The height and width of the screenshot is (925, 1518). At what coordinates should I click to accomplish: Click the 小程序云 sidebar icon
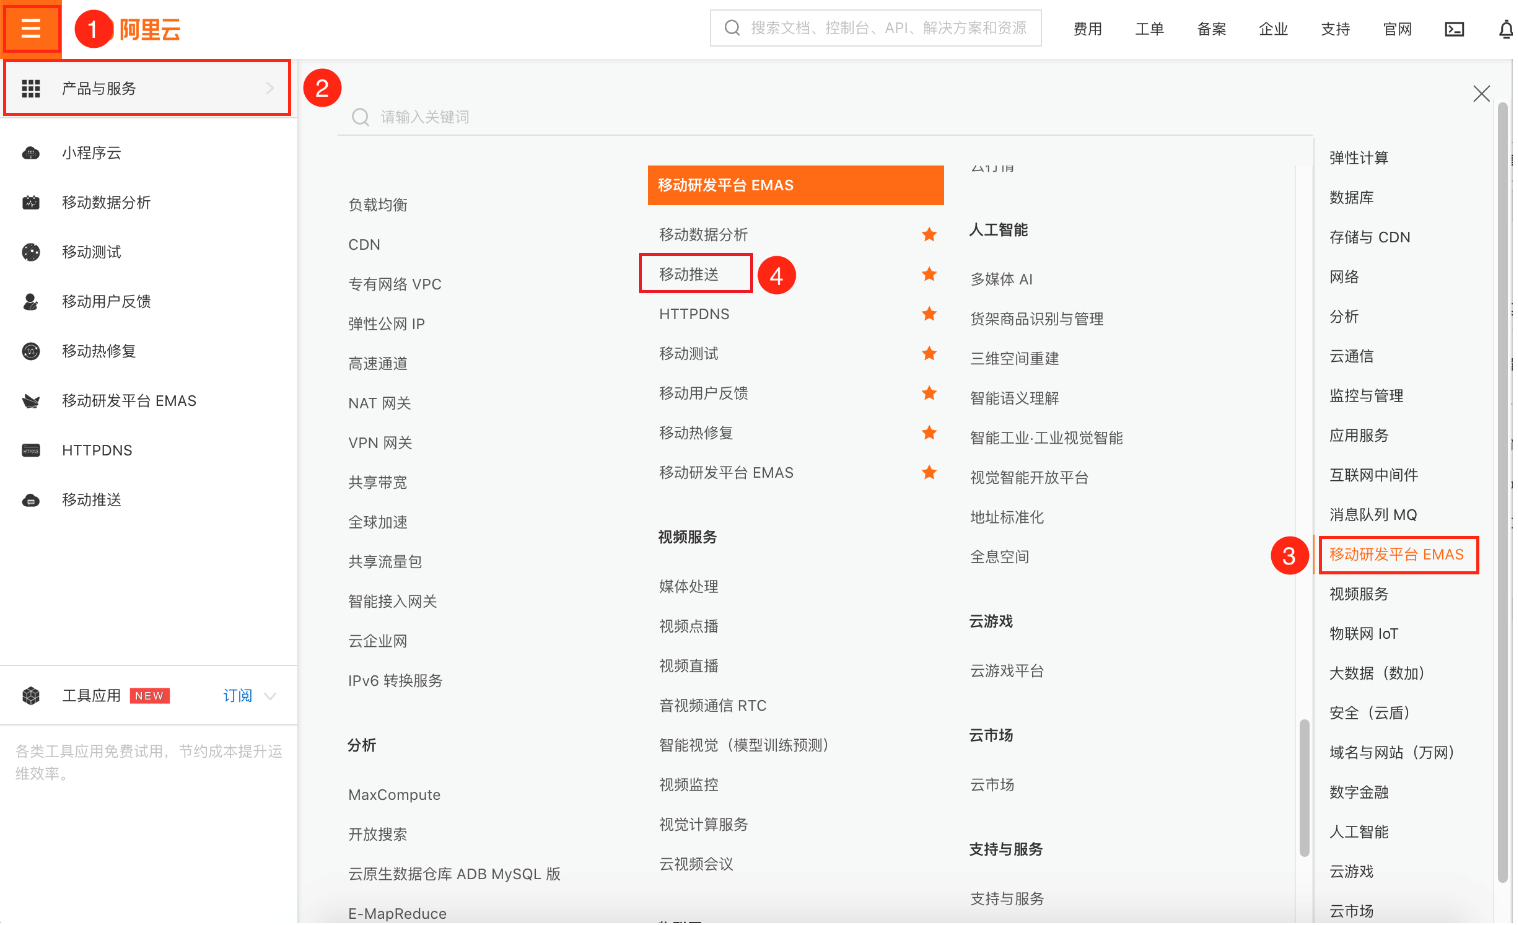click(x=31, y=153)
